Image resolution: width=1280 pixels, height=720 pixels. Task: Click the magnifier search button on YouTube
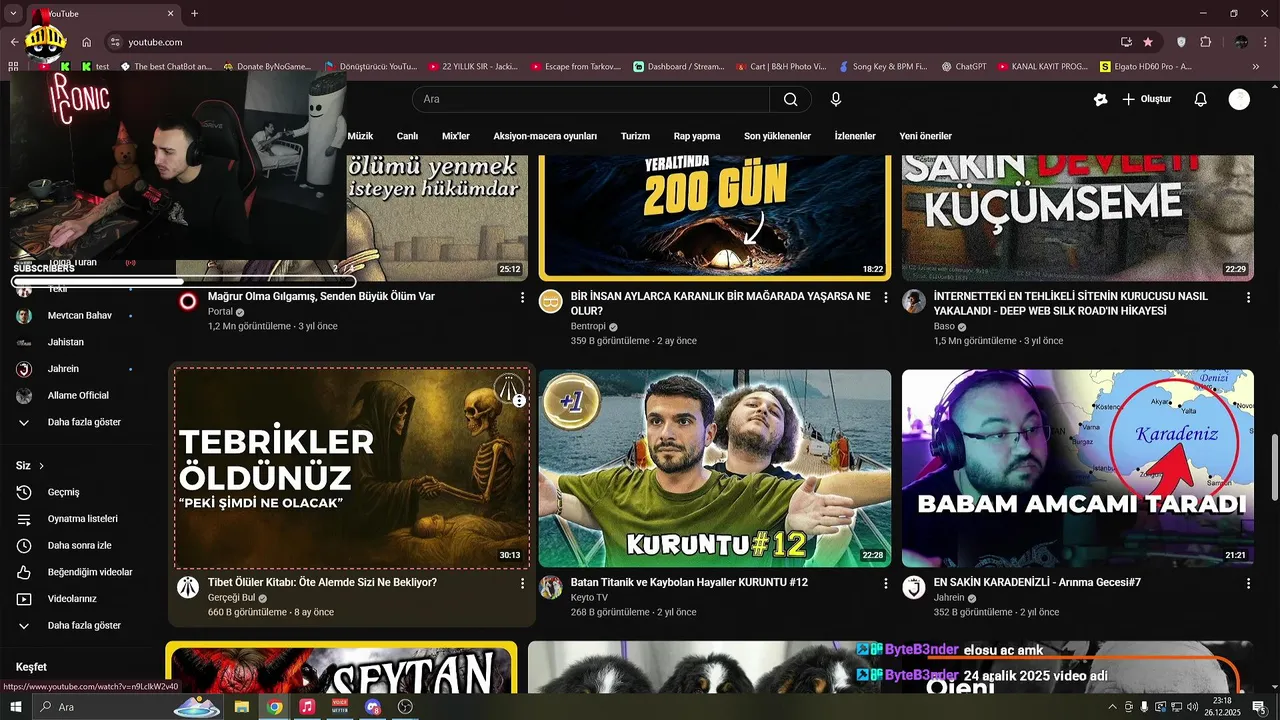tap(790, 99)
